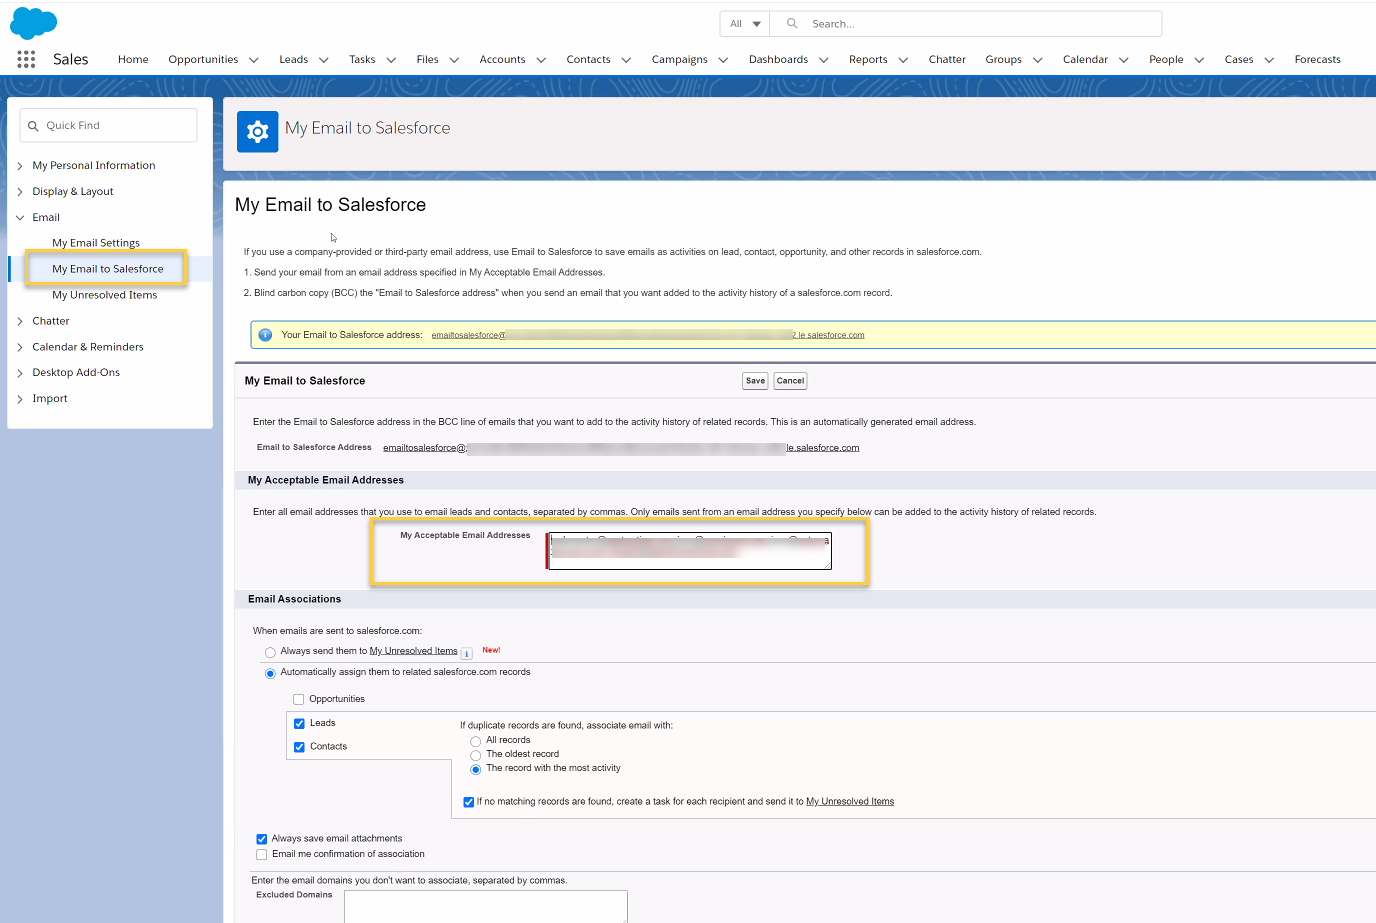Viewport: 1376px width, 923px height.
Task: Switch to the Contacts tab
Action: 588,60
